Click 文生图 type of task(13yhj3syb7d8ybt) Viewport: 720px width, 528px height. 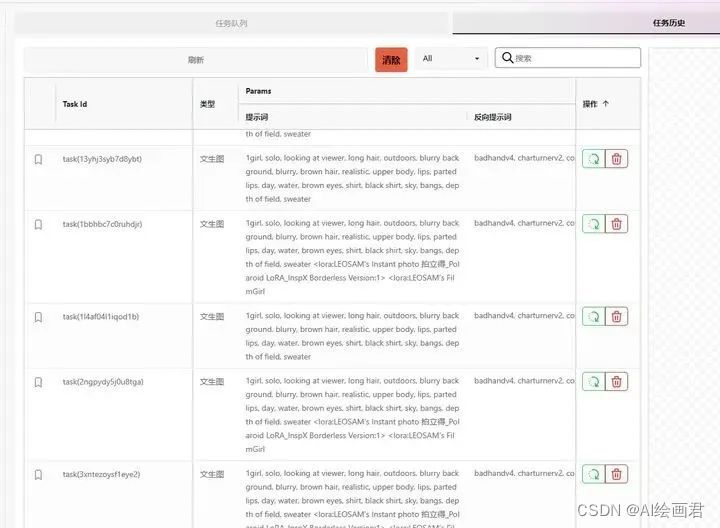point(212,159)
